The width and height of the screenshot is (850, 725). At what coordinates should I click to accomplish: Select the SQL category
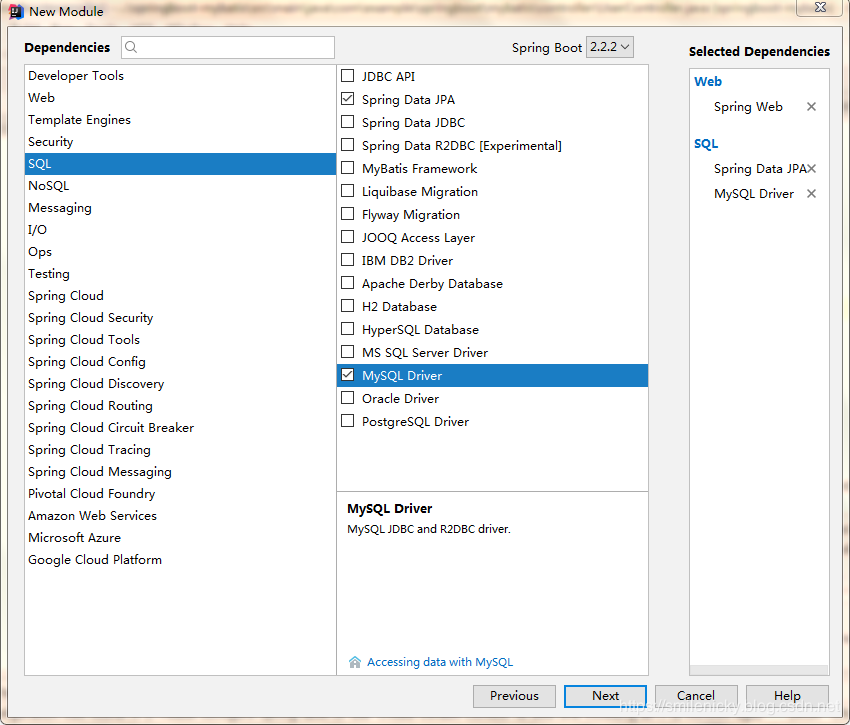(x=180, y=164)
